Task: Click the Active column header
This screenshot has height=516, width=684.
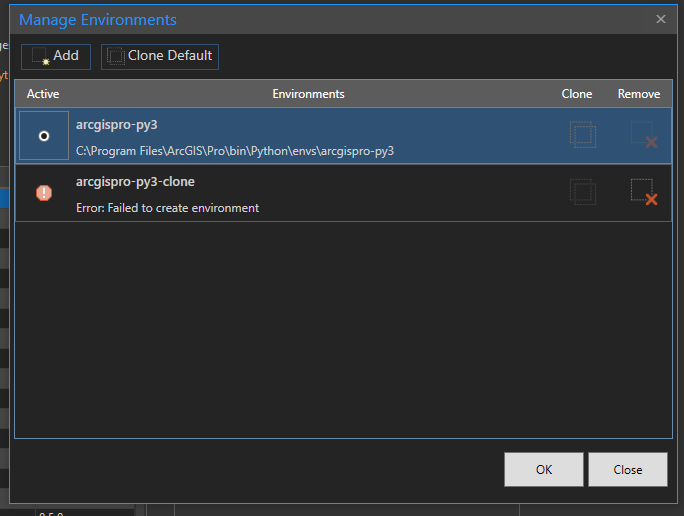Action: point(43,94)
